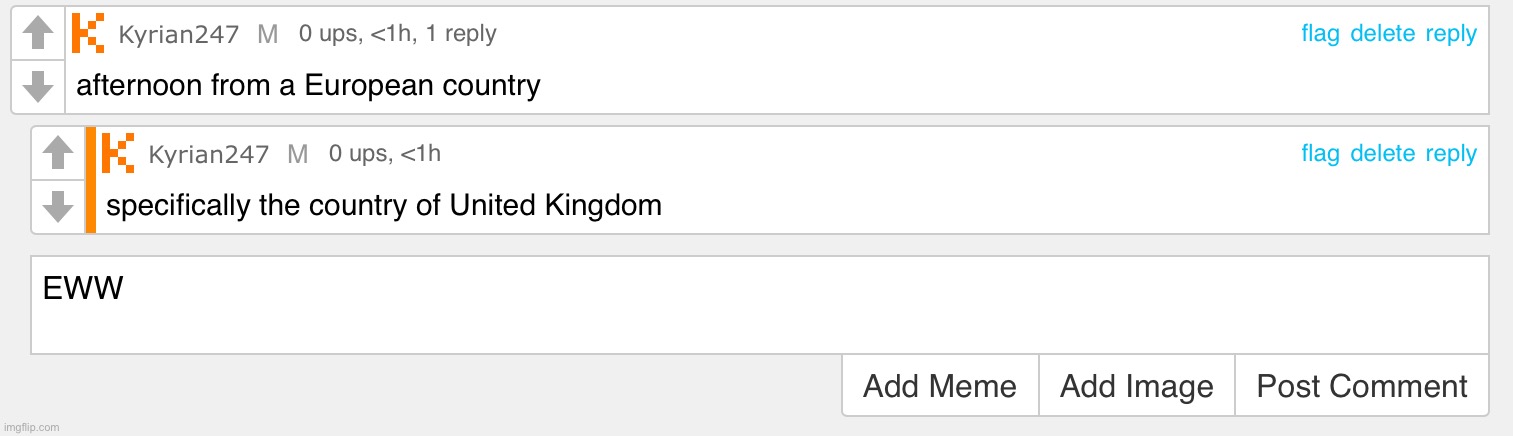Viewport: 1513px width, 436px height.
Task: Click the Kyrian247 avatar icon on reply comment
Action: click(x=119, y=154)
